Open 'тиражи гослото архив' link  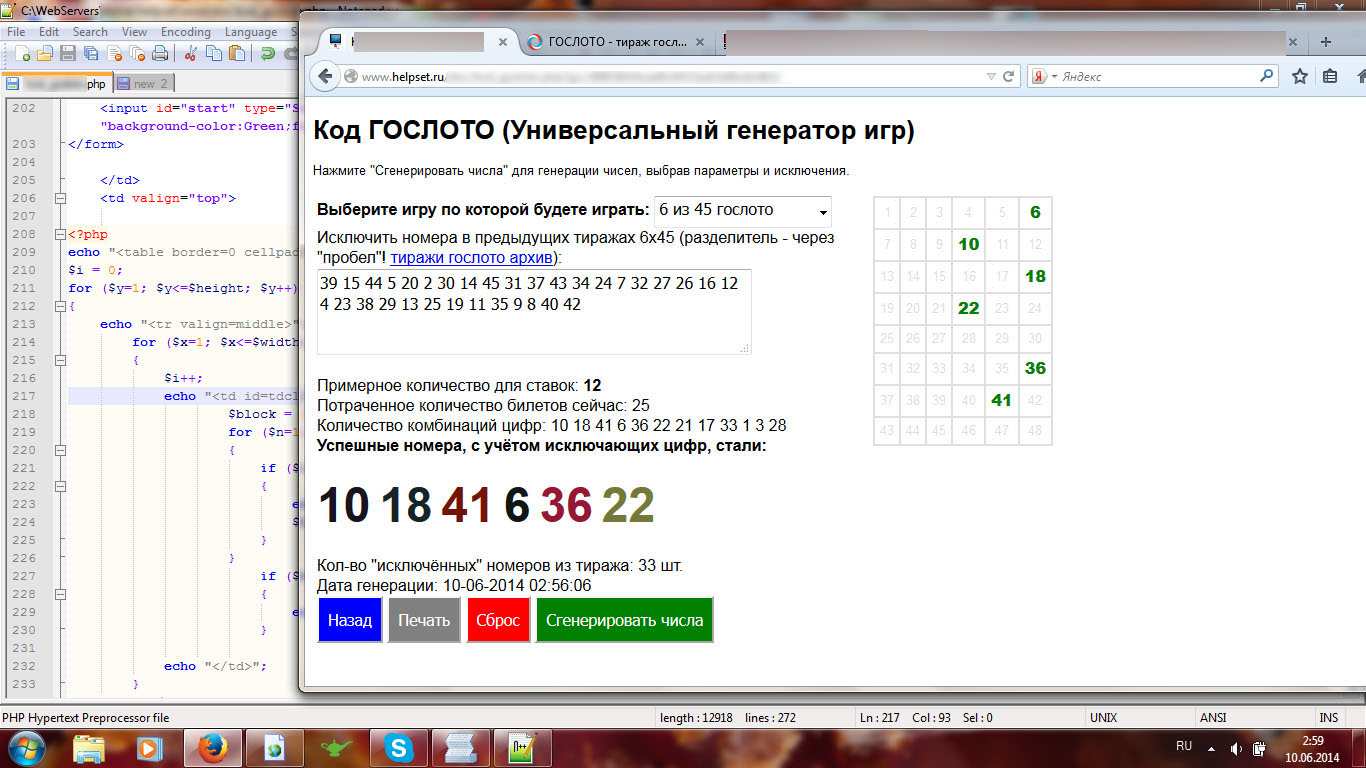(x=472, y=257)
